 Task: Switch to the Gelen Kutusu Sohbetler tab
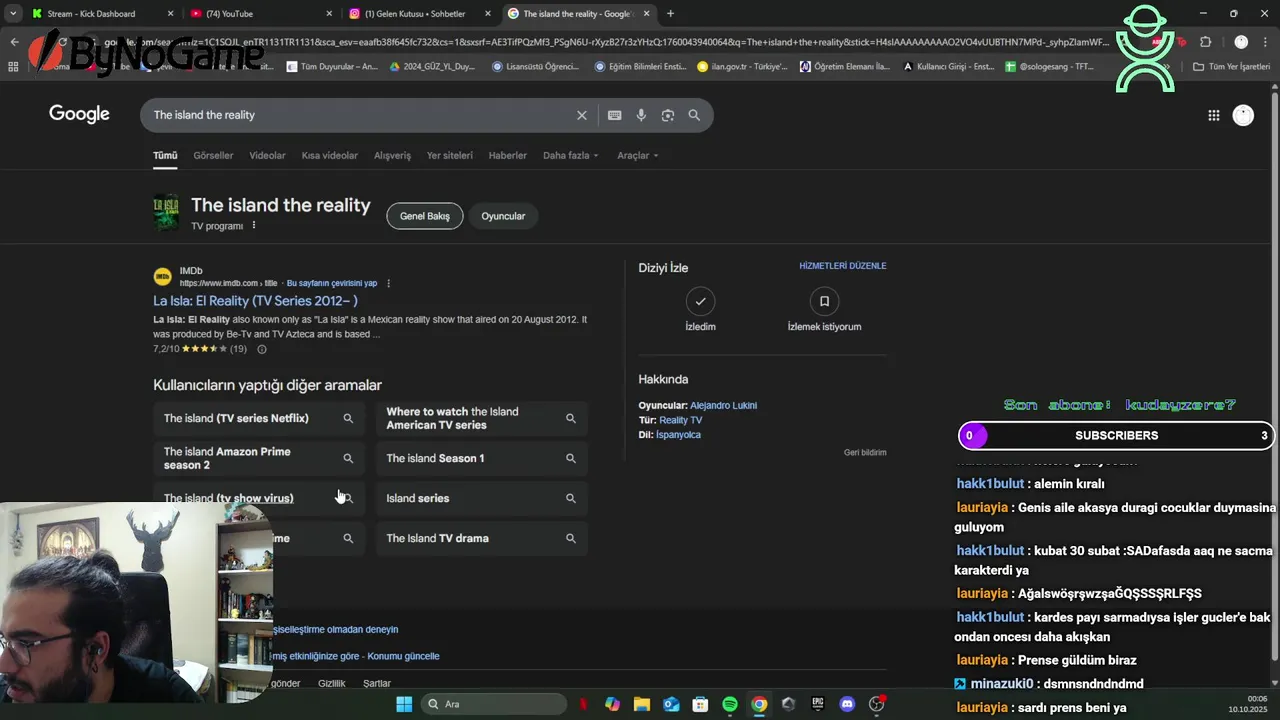(x=420, y=14)
